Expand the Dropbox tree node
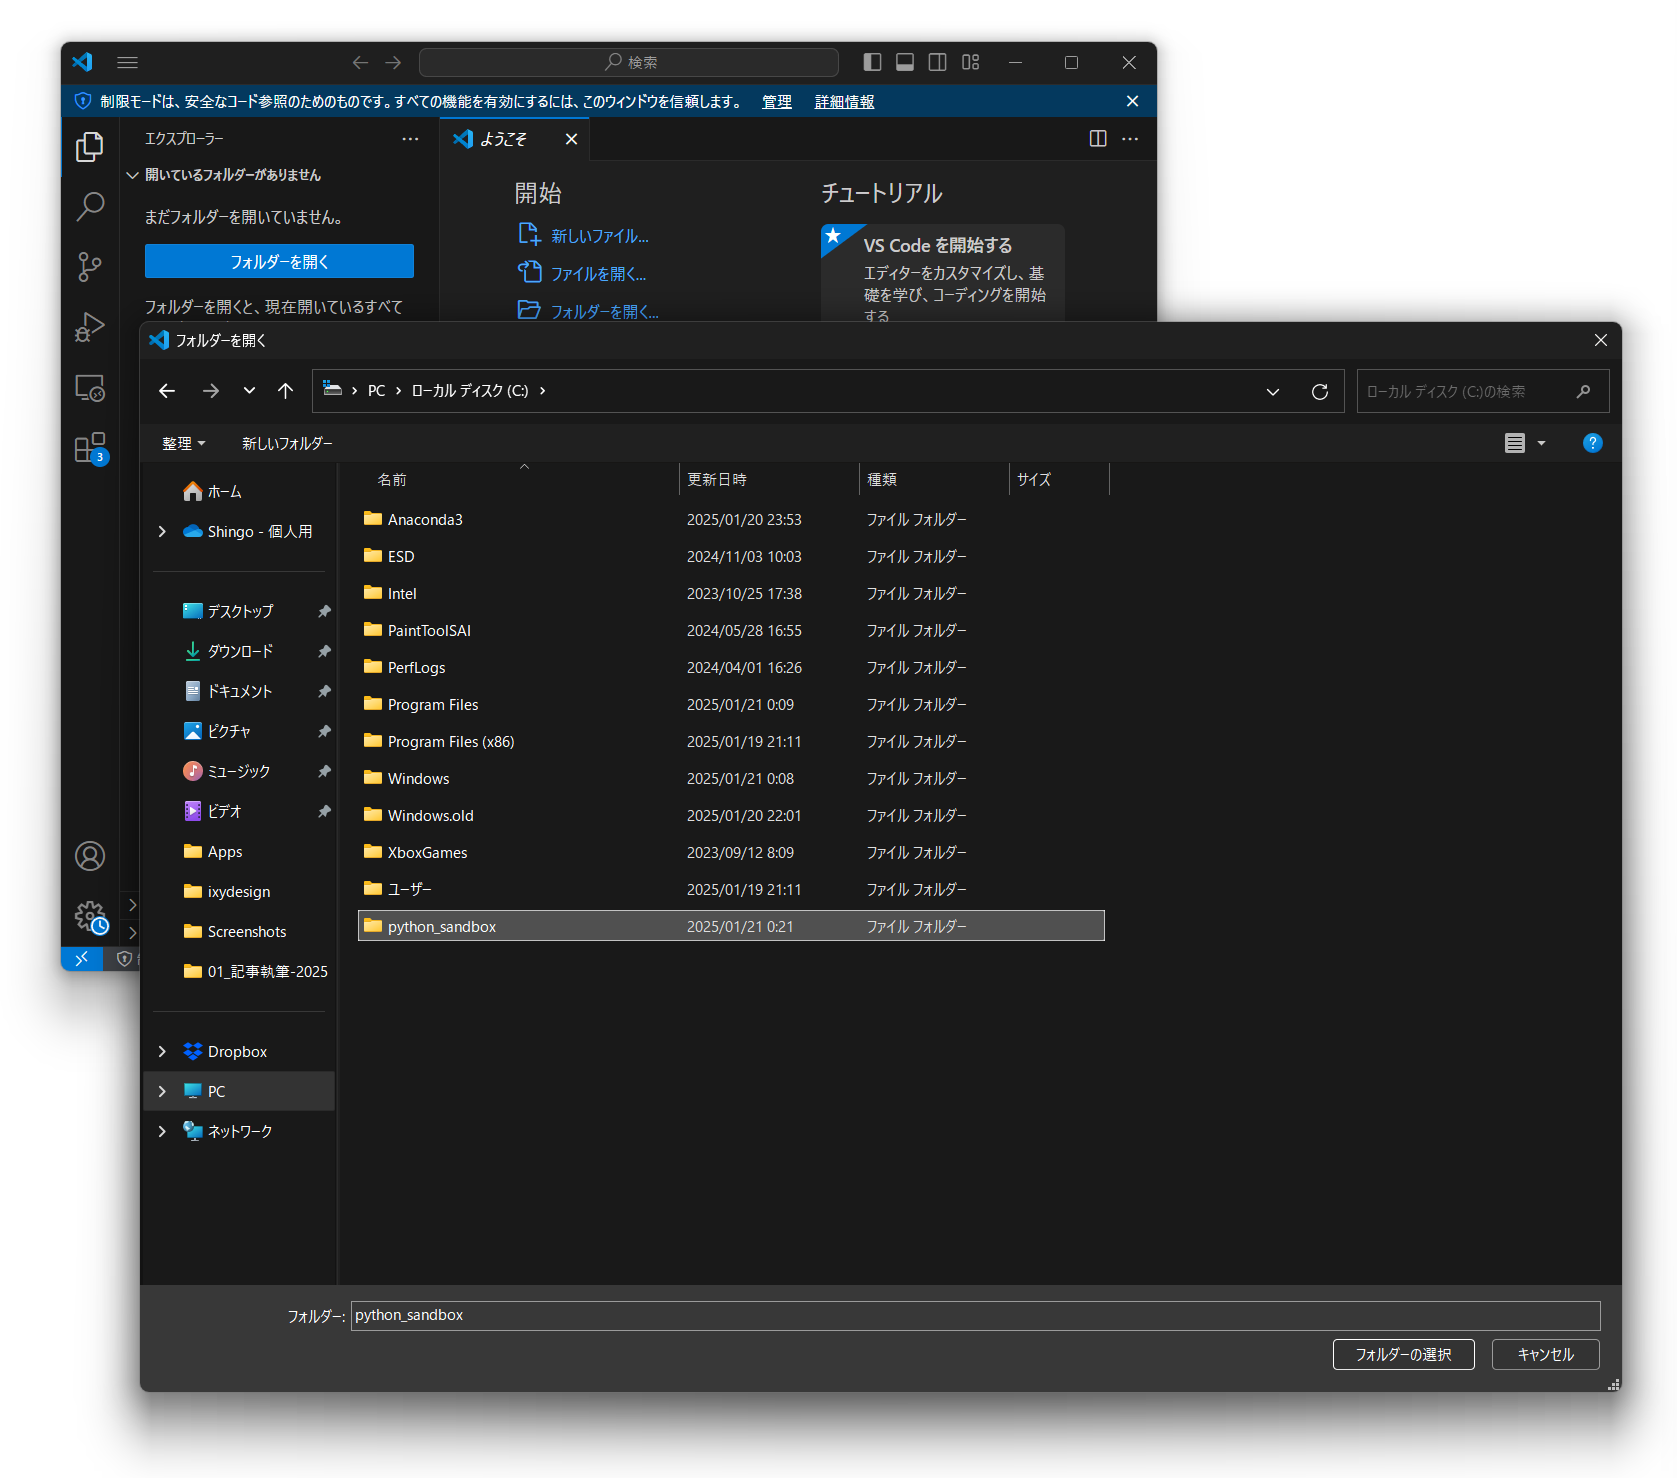1677x1478 pixels. point(162,1051)
